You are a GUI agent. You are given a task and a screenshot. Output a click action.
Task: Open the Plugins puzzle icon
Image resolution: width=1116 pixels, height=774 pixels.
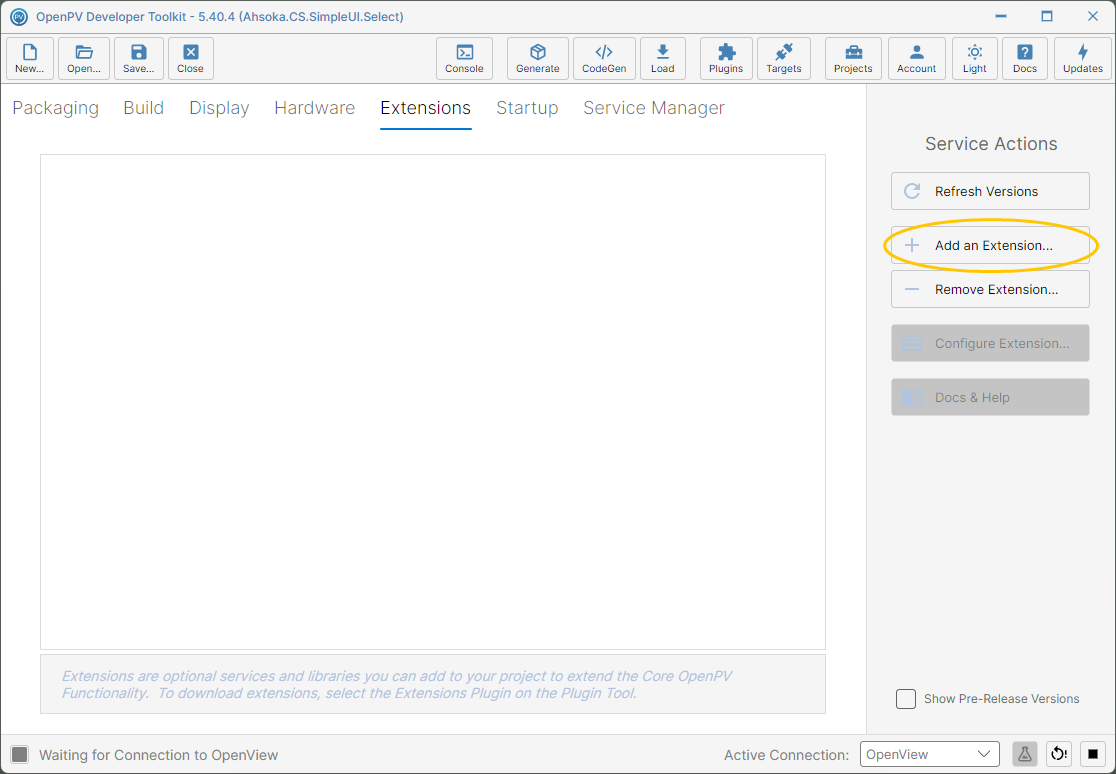(x=726, y=58)
